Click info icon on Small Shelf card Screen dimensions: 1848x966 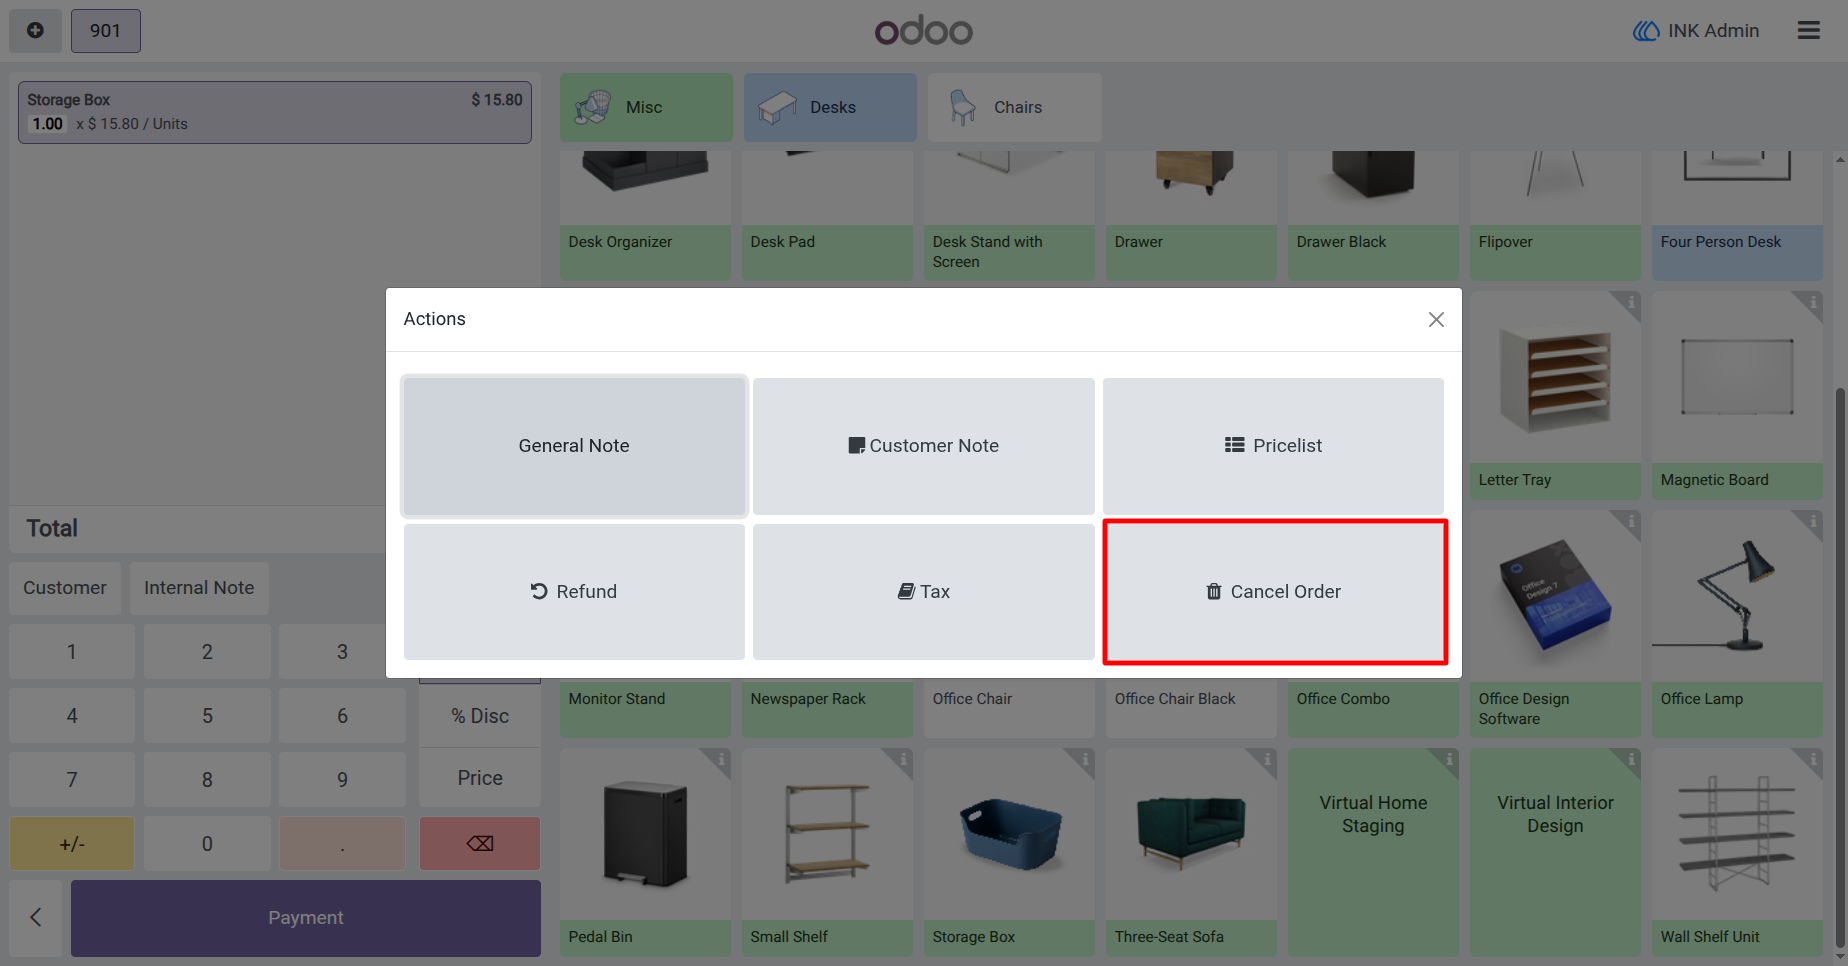pos(903,760)
